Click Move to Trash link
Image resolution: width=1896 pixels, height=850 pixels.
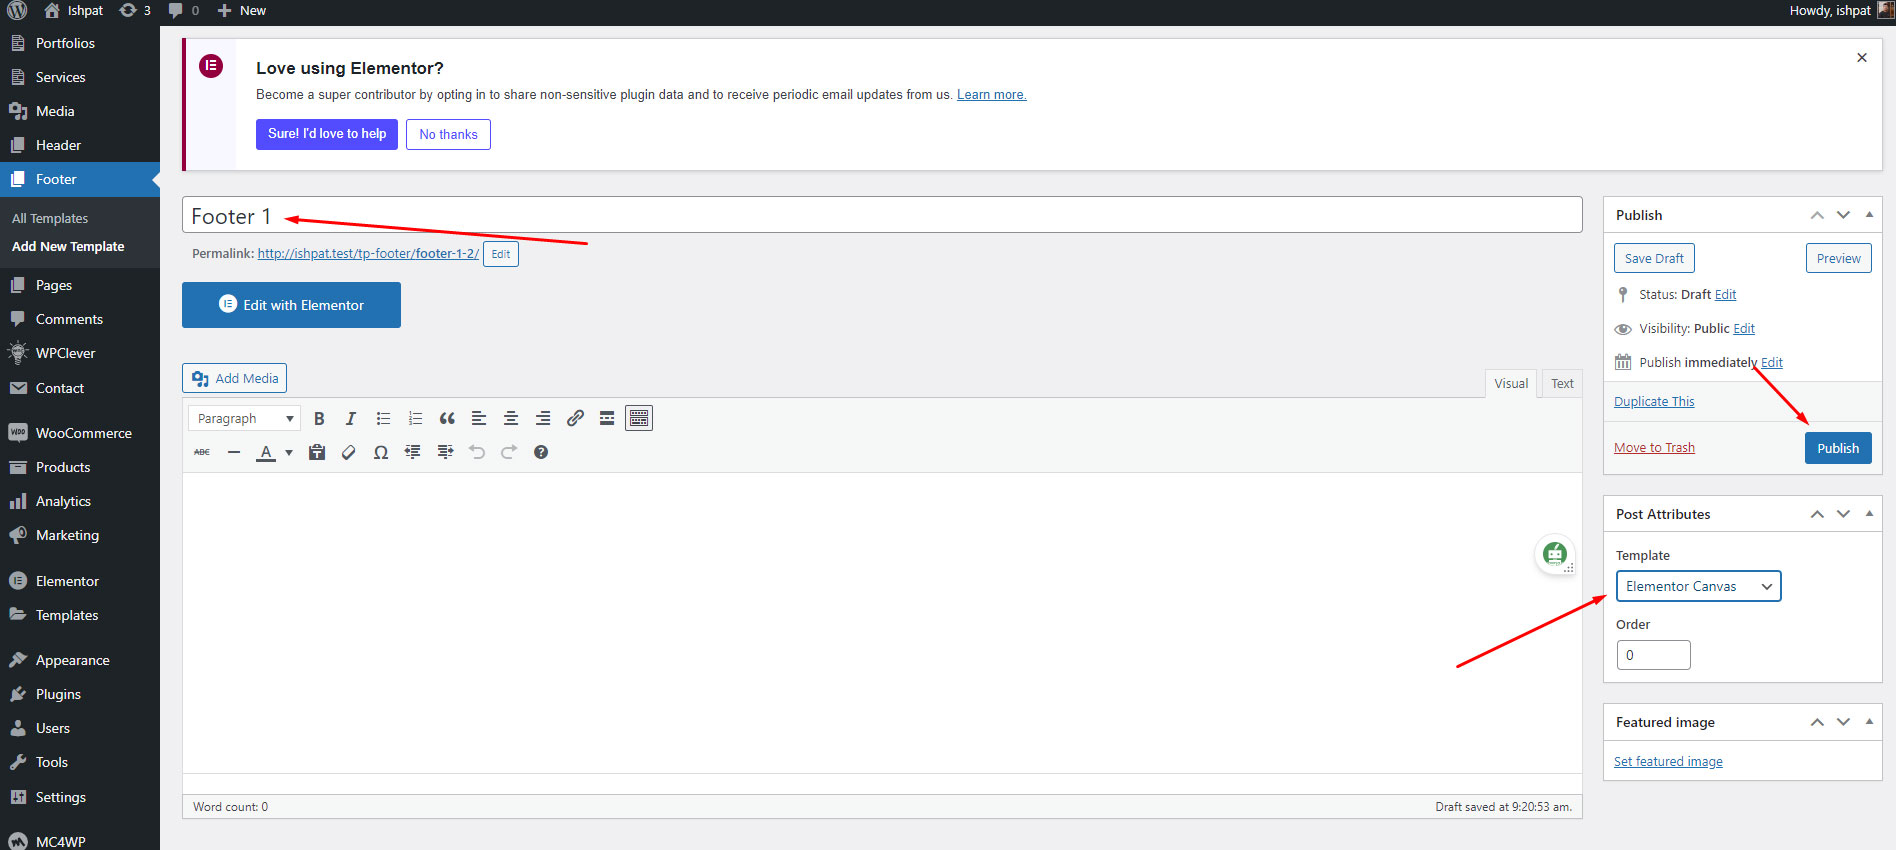pyautogui.click(x=1654, y=448)
